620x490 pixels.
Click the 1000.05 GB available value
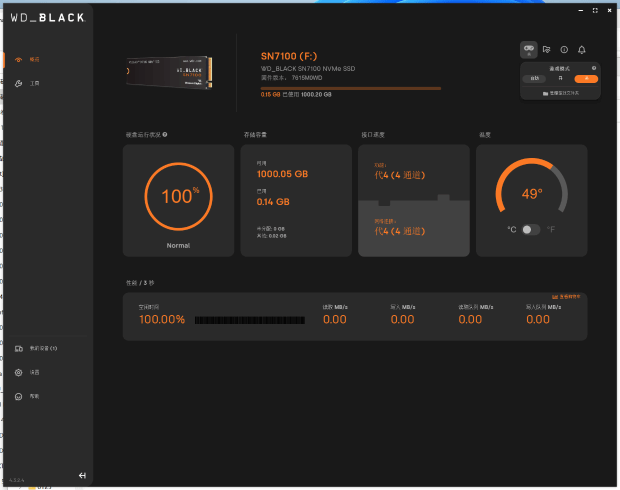(282, 174)
